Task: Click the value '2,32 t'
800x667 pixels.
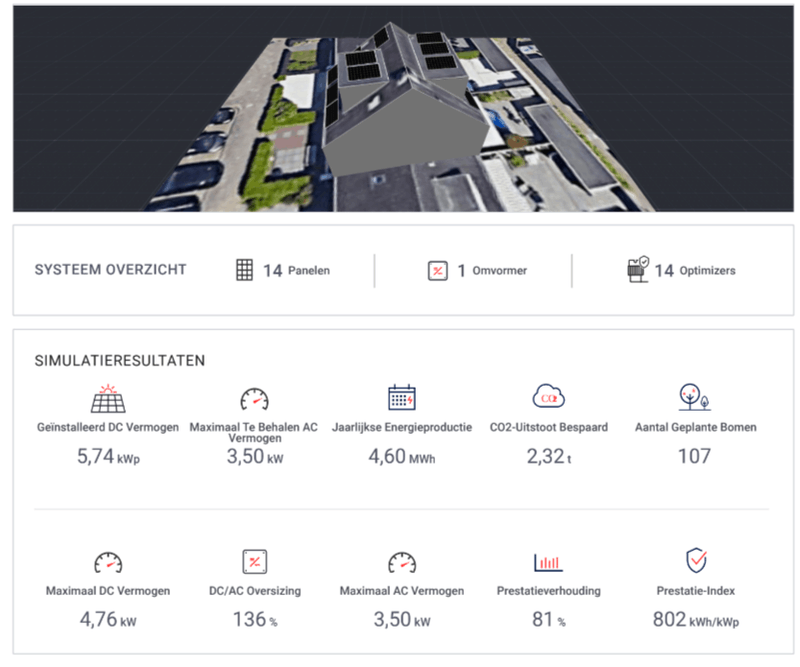Action: (x=549, y=456)
